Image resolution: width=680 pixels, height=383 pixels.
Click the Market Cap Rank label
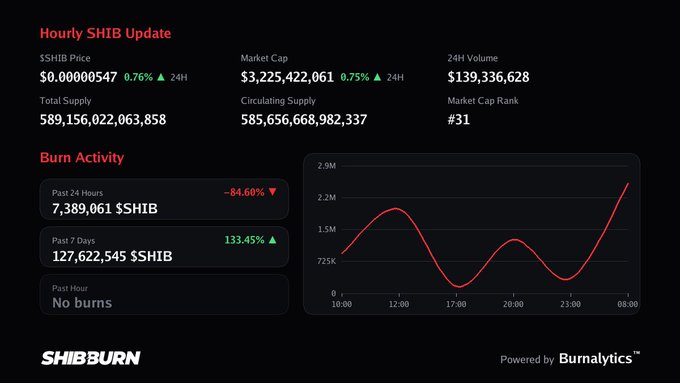pyautogui.click(x=483, y=101)
